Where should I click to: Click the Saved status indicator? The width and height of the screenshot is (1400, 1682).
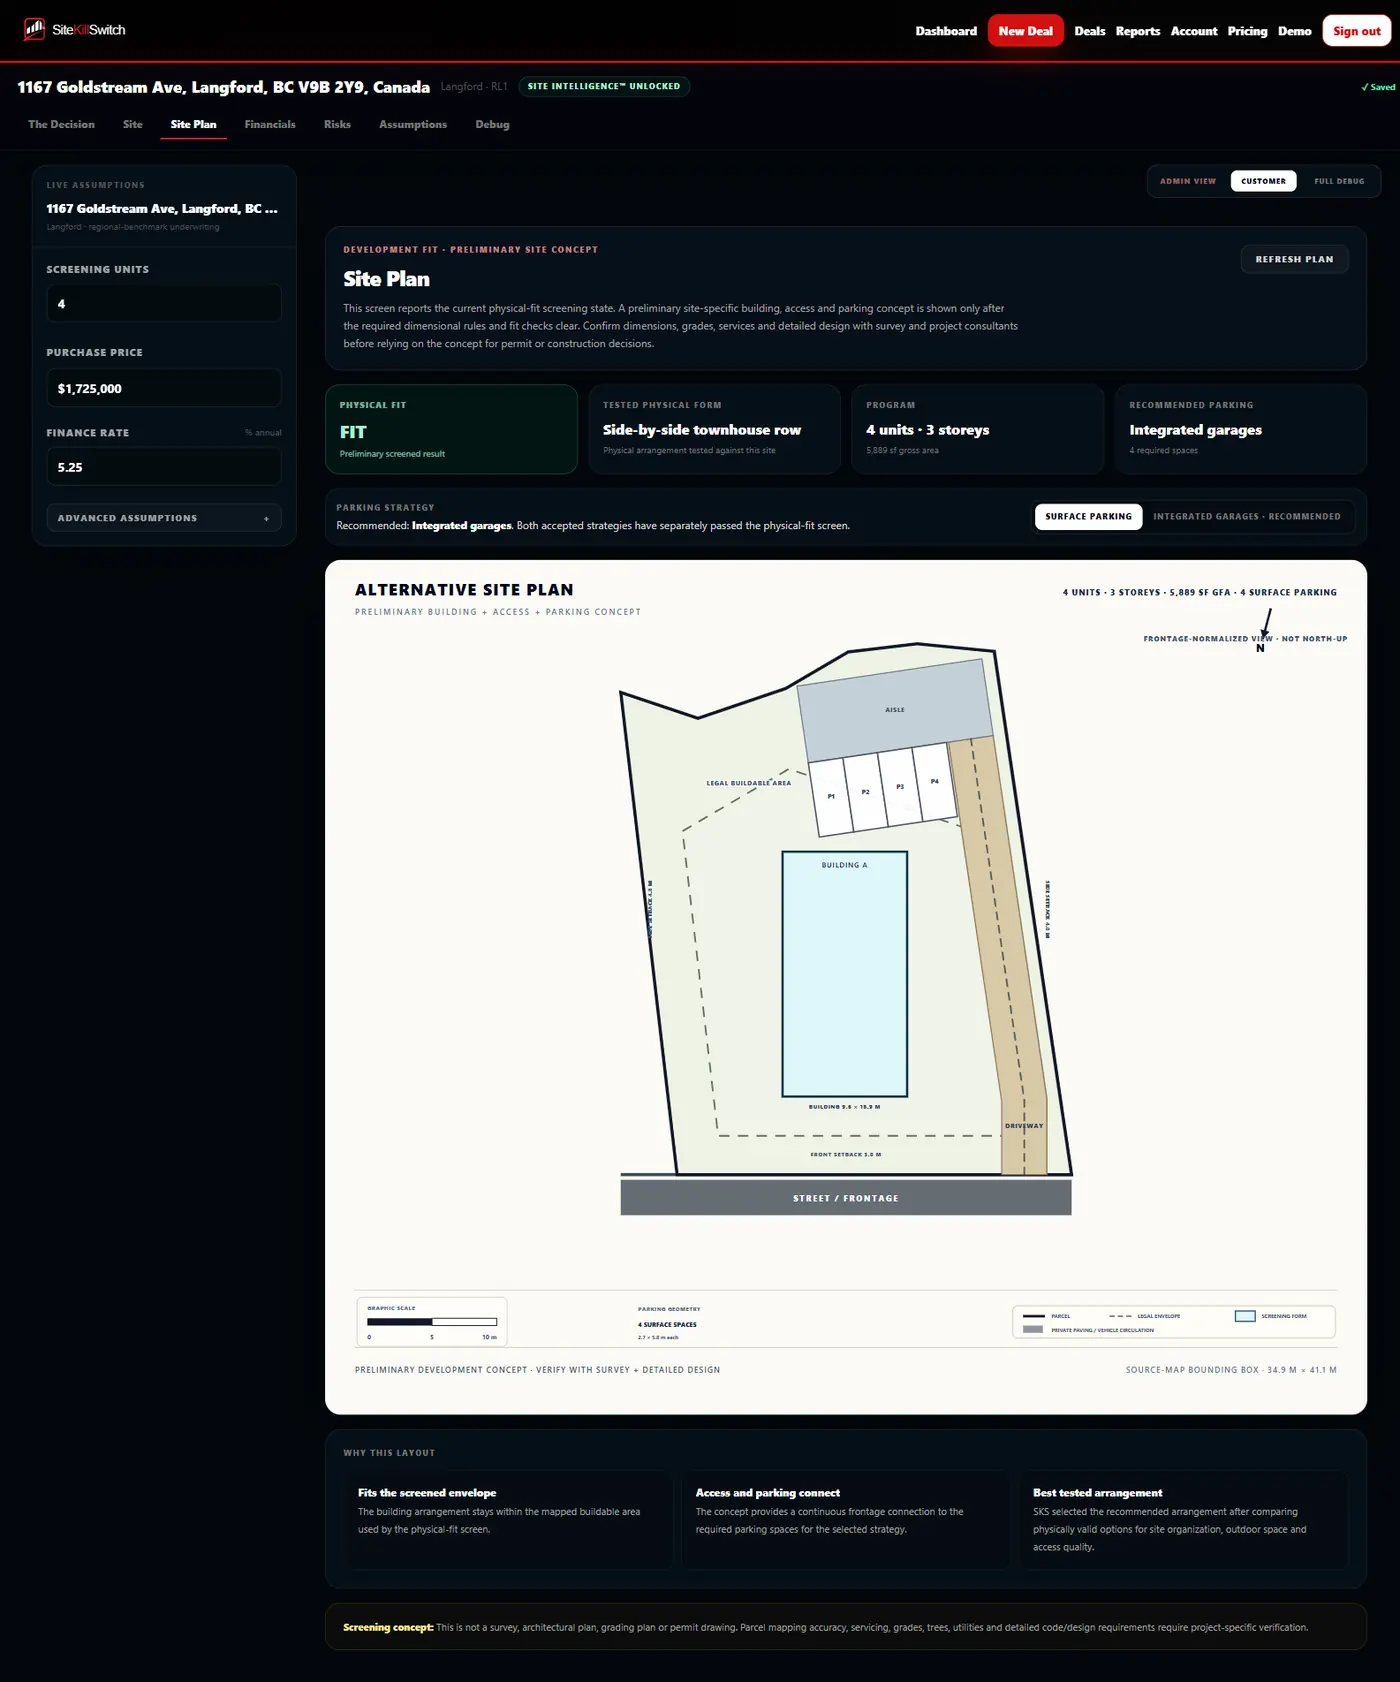(1378, 87)
